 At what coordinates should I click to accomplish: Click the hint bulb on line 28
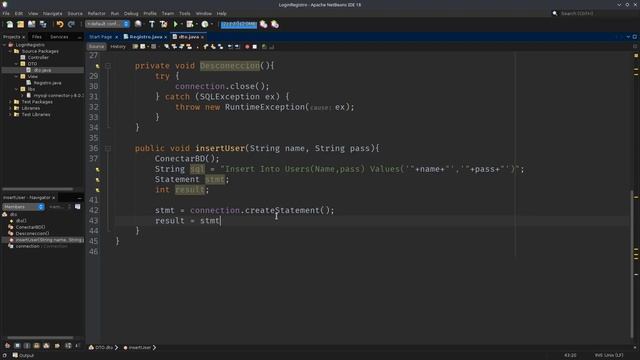coord(98,66)
